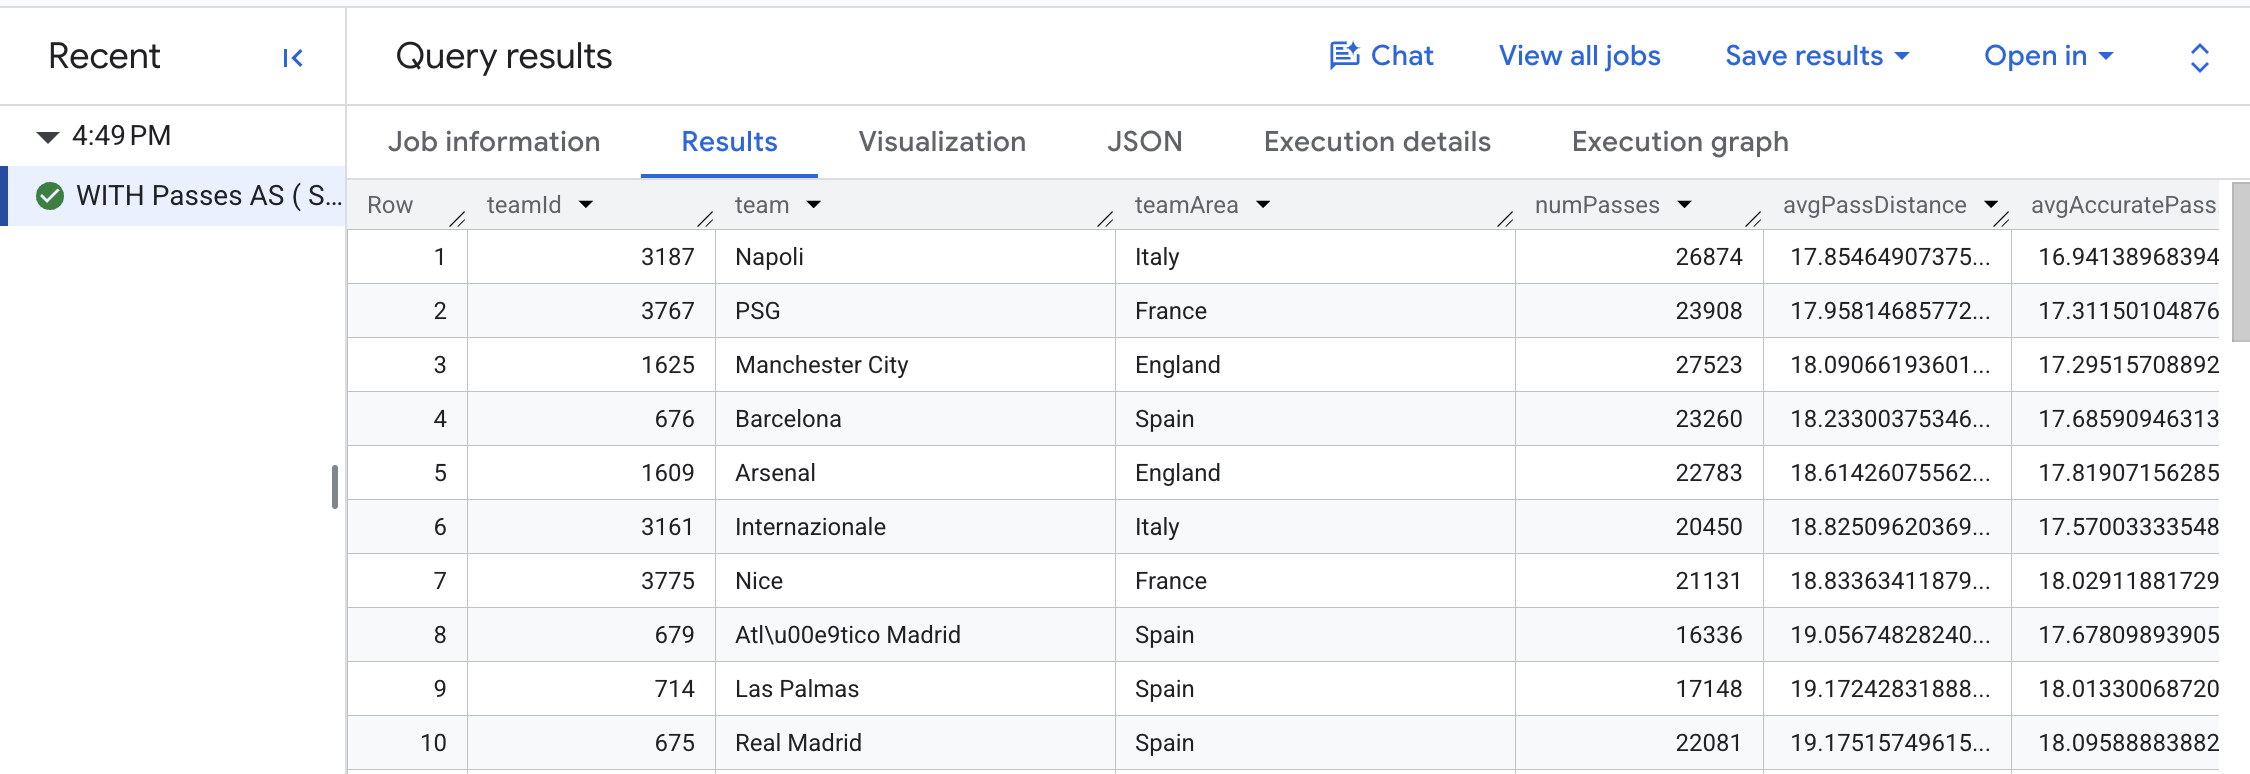Viewport: 2250px width, 774px height.
Task: Click numPasses value 16336
Action: [1709, 635]
